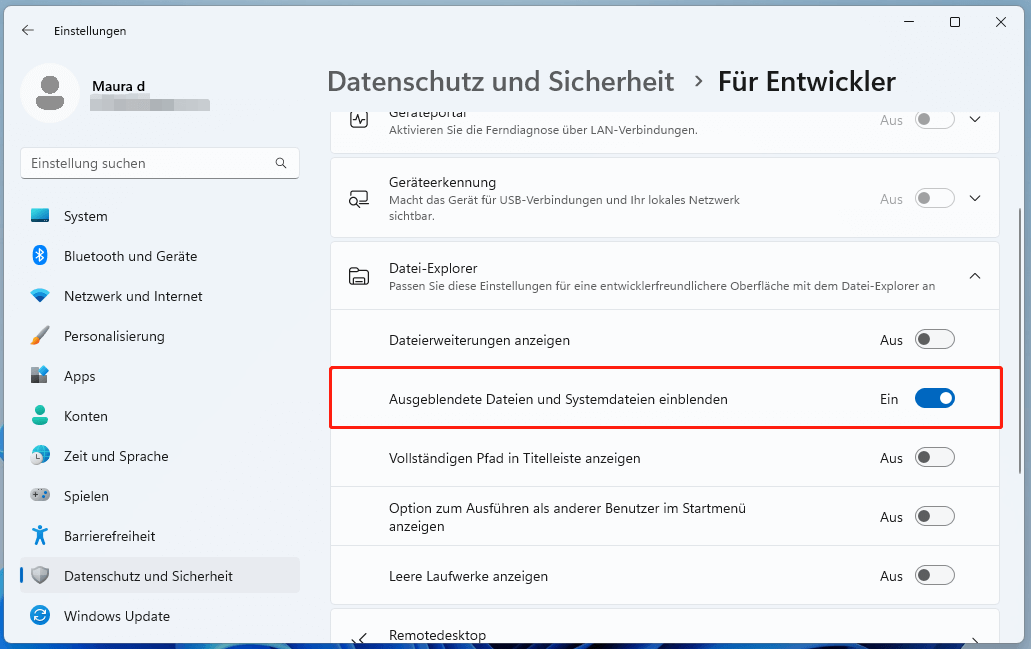
Task: Enable Dateierweiterungen anzeigen toggle
Action: point(935,340)
